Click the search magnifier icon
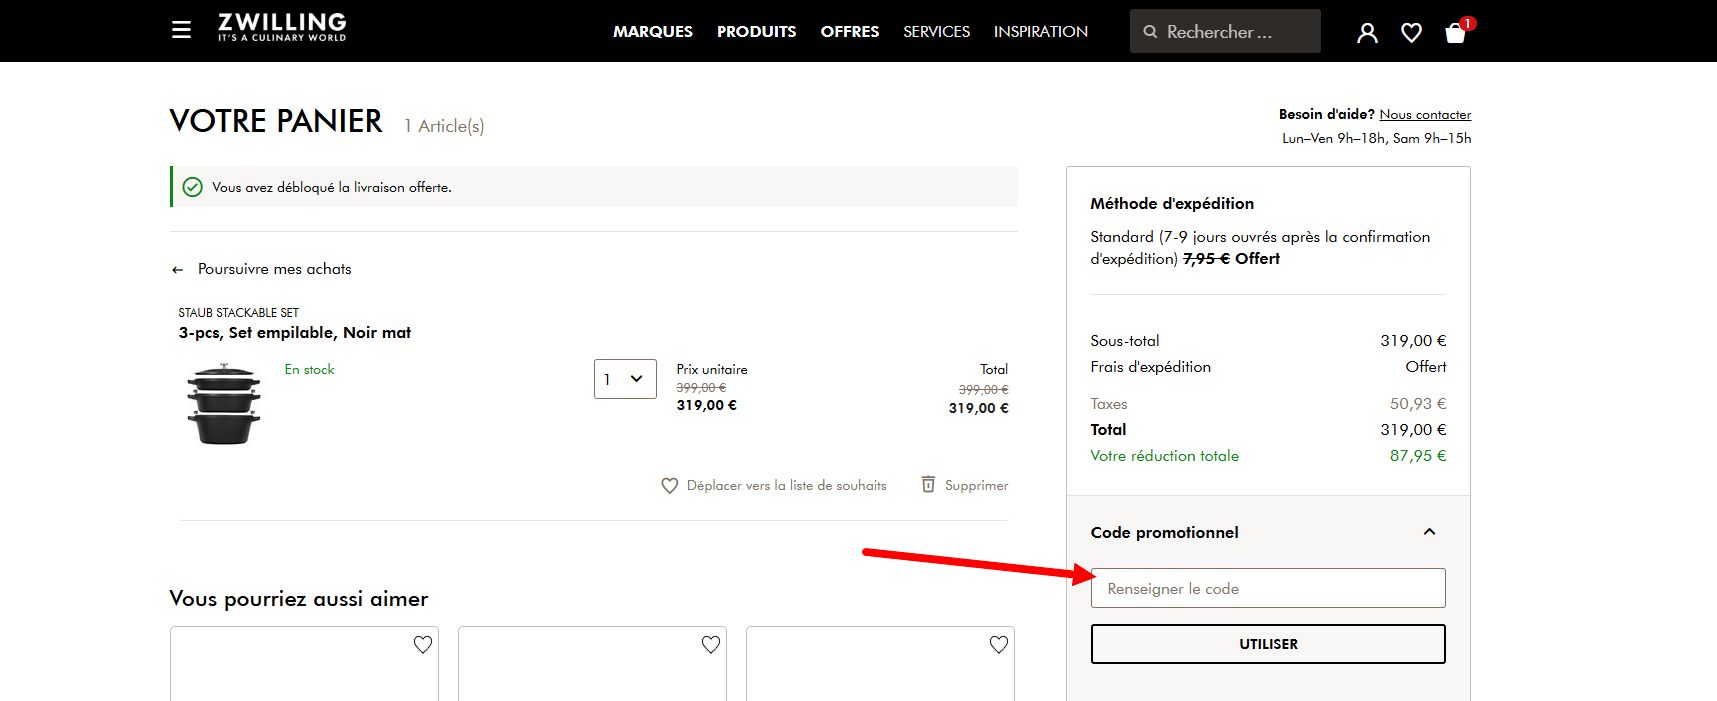This screenshot has width=1717, height=701. (1150, 31)
